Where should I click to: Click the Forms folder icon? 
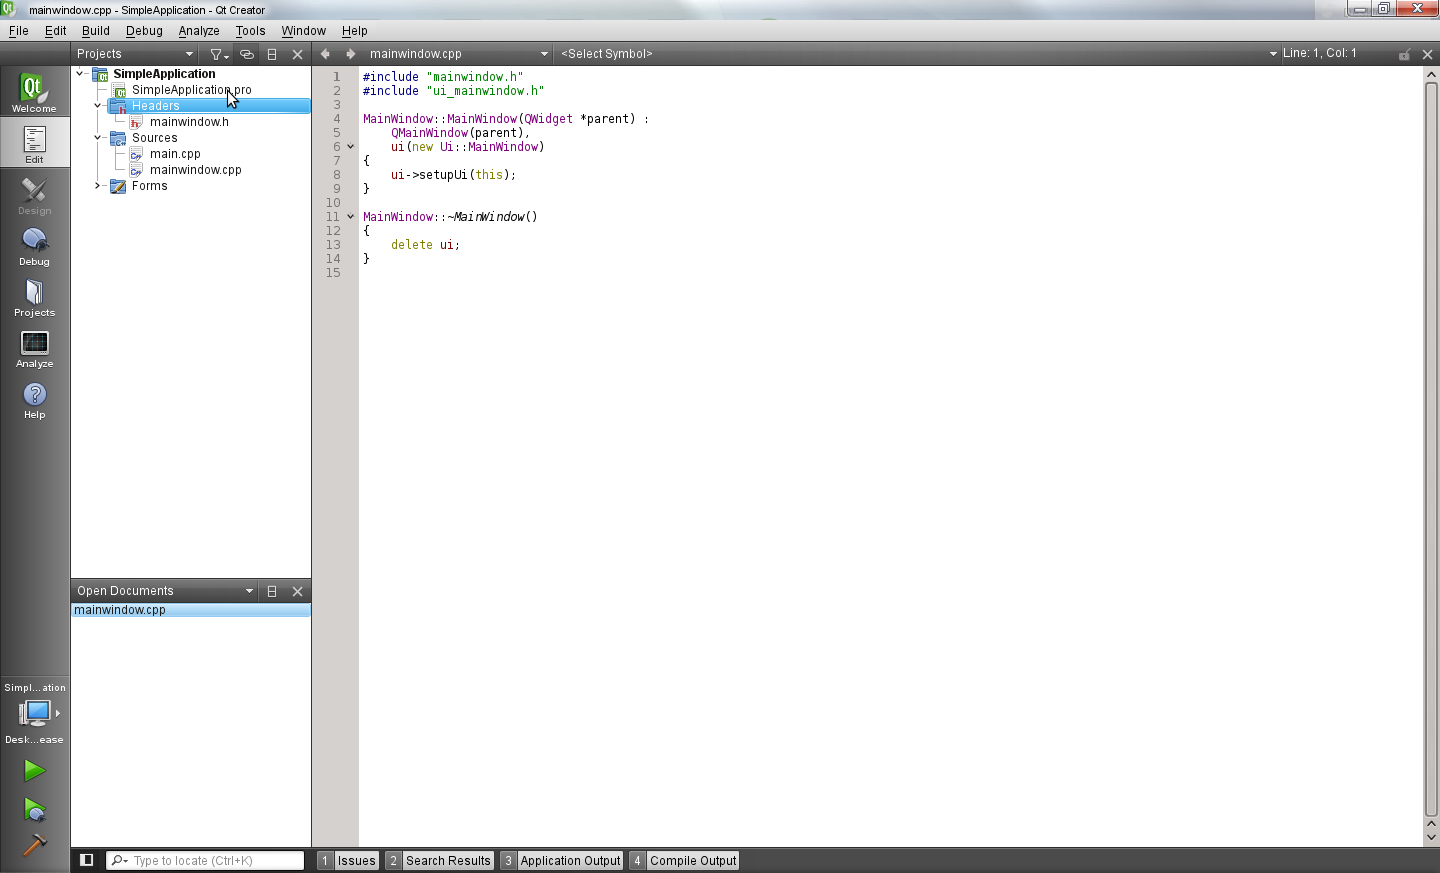[x=118, y=186]
